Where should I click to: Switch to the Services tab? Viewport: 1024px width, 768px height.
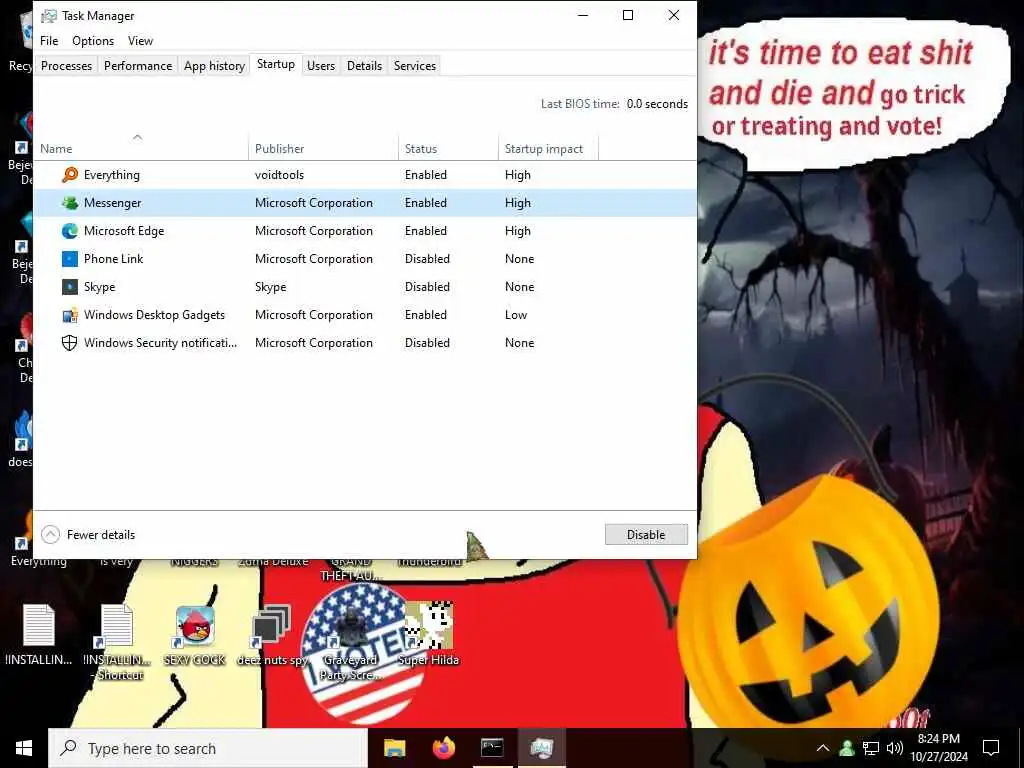point(415,65)
